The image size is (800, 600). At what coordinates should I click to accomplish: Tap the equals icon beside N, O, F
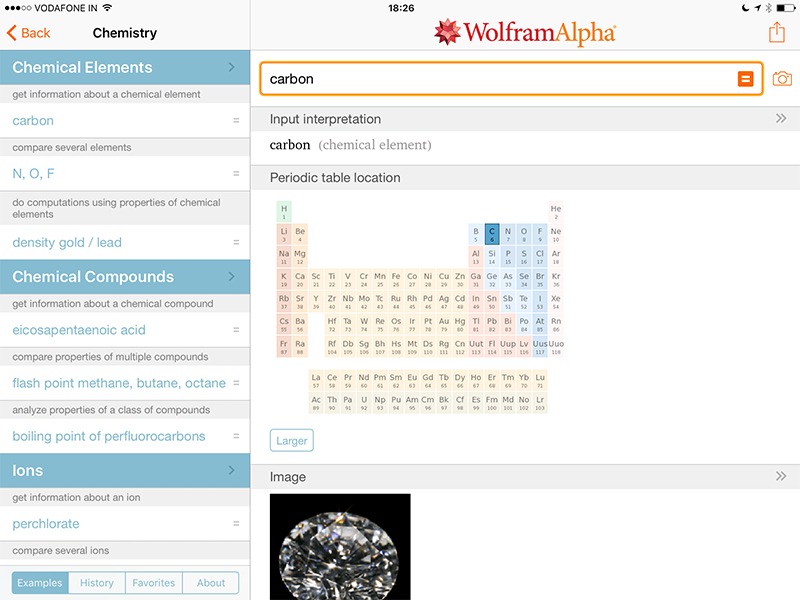coord(236,173)
